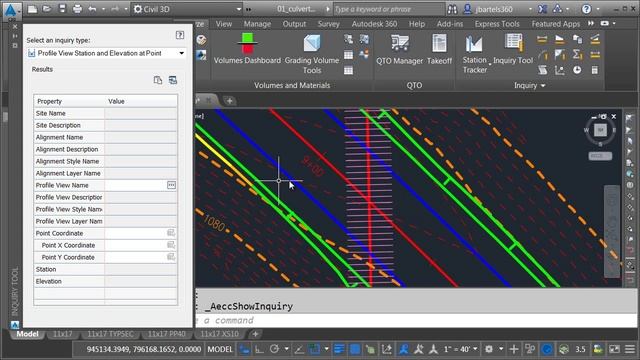The height and width of the screenshot is (360, 640).
Task: Open the Add-ins ribbon tab
Action: (450, 24)
